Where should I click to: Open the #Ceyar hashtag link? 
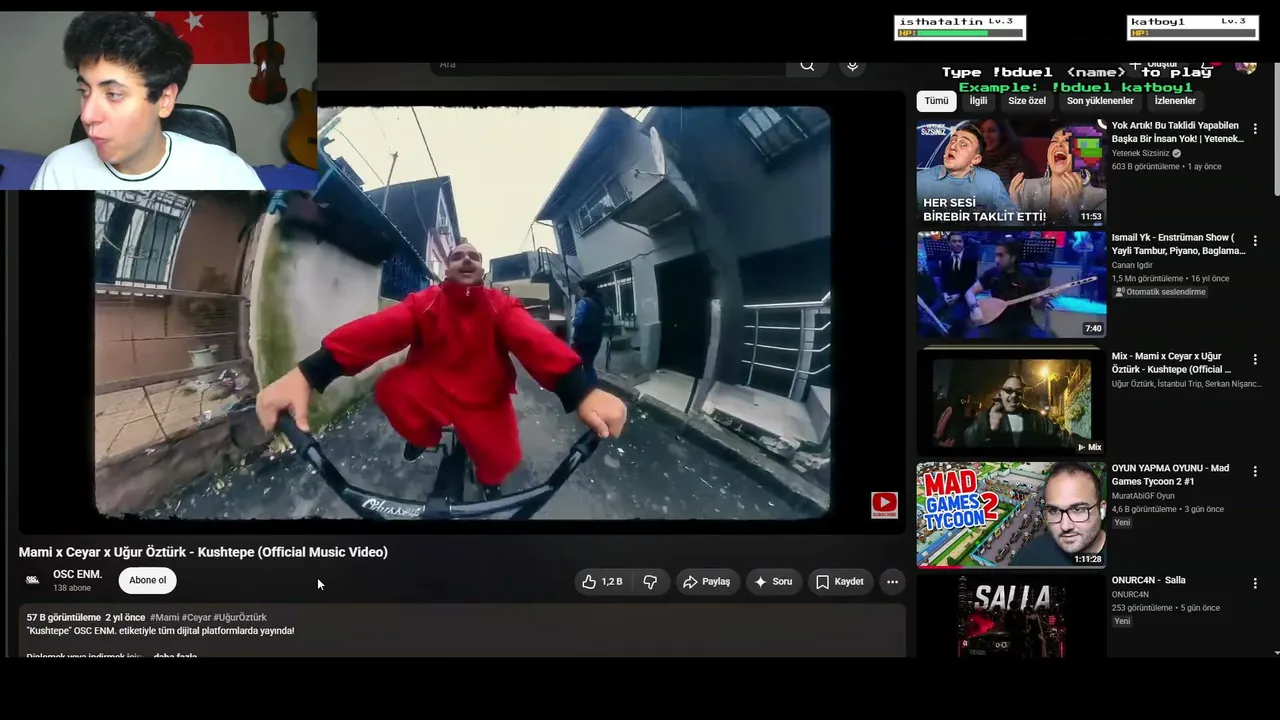pos(195,618)
